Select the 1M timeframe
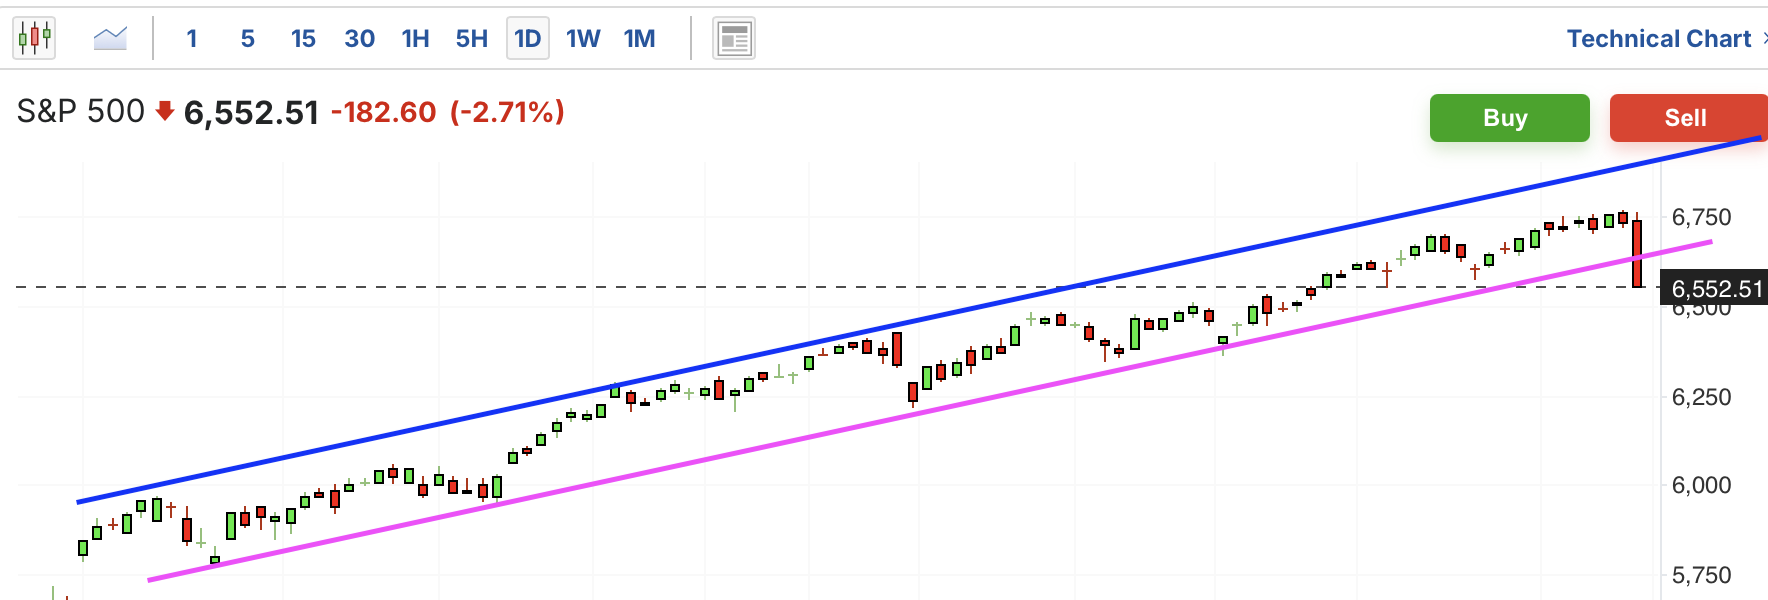The image size is (1768, 600). (x=640, y=39)
